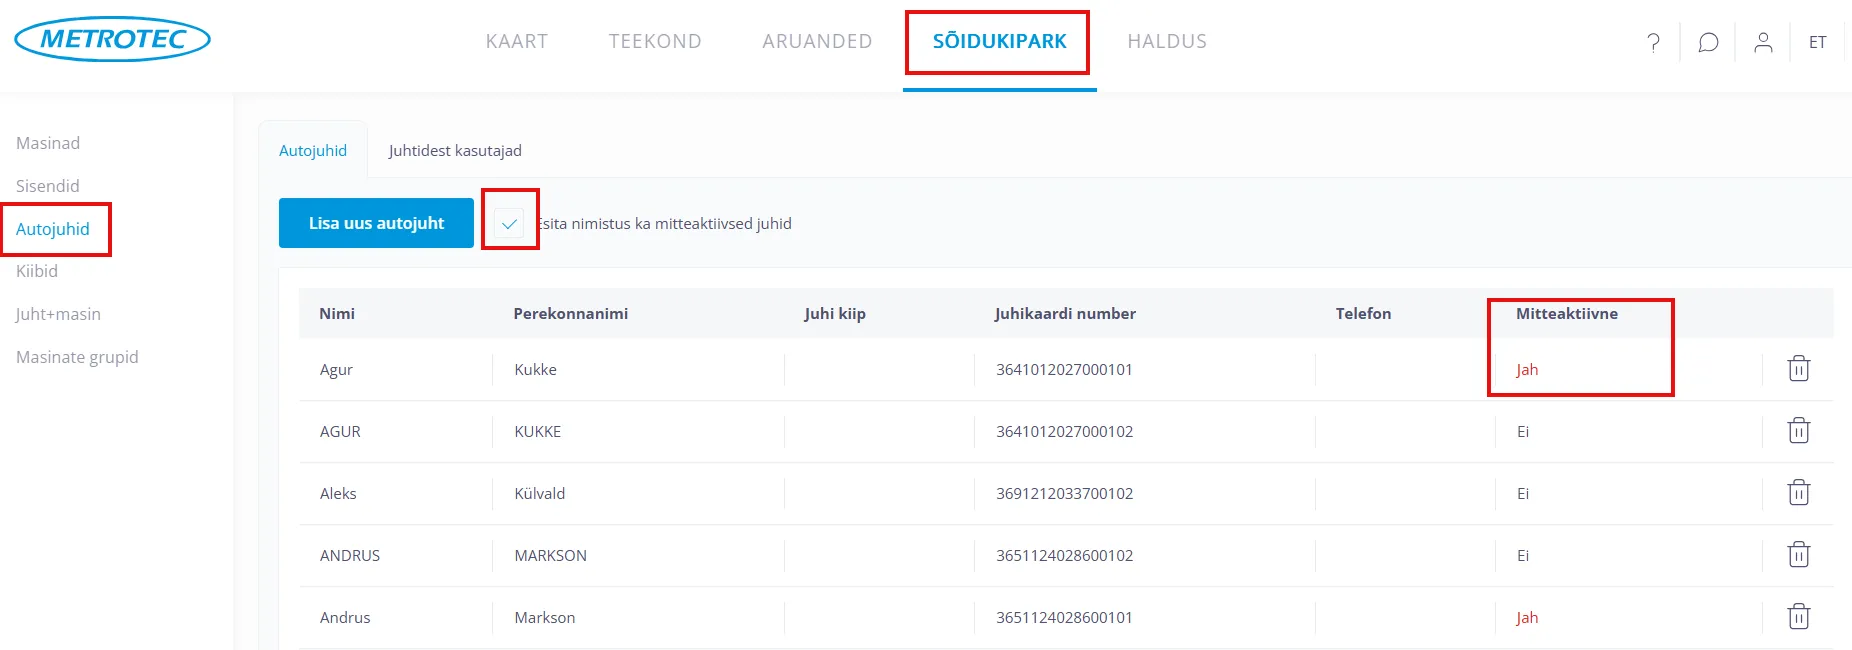
Task: Click trash icon for Aleks Külvald row
Action: tap(1798, 493)
